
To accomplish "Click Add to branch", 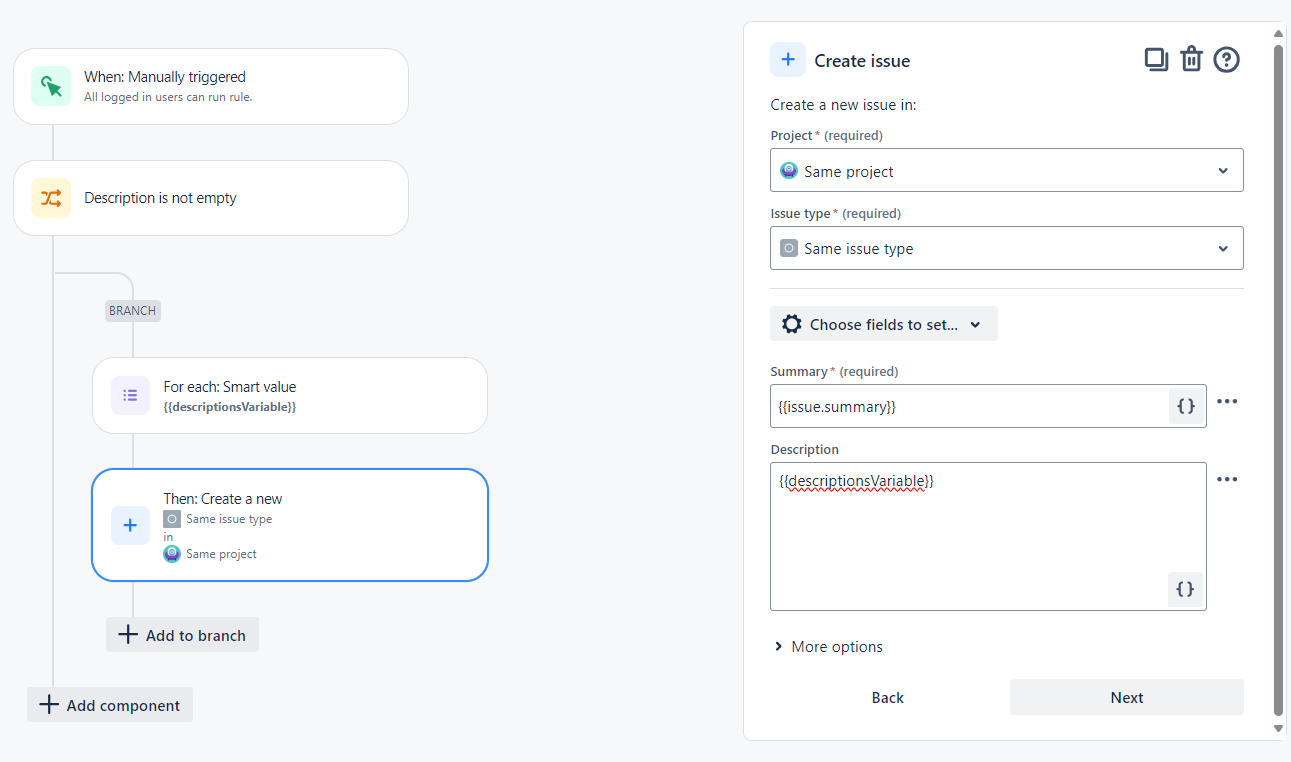I will click(182, 634).
